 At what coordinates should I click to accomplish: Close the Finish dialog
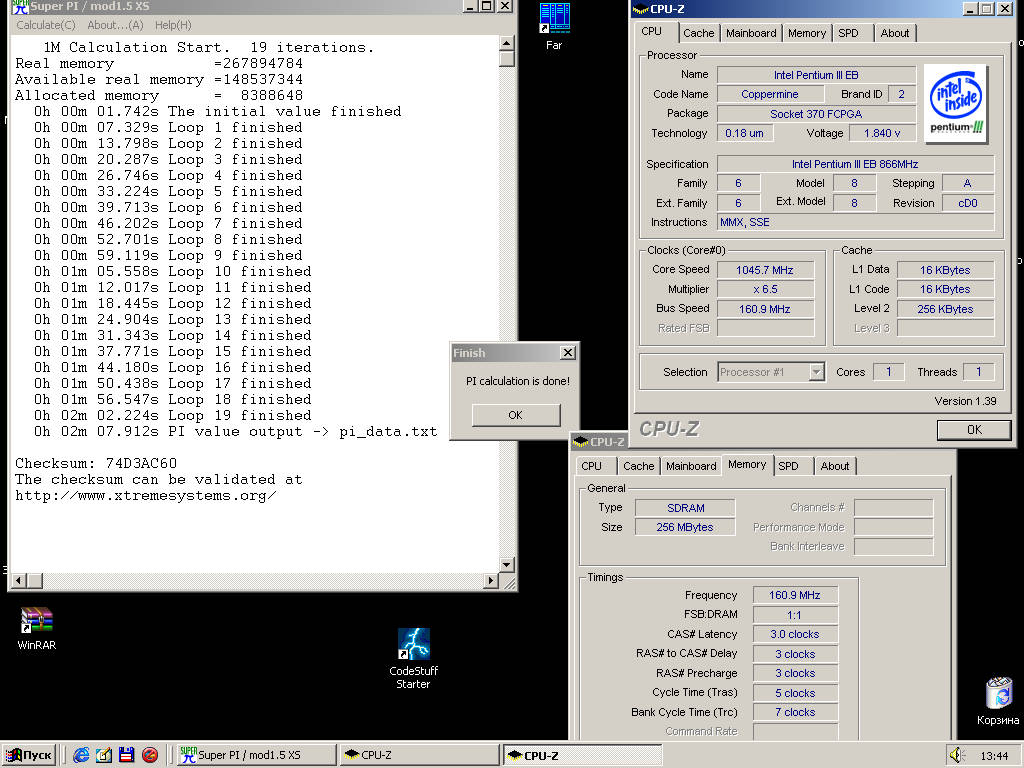coord(568,353)
